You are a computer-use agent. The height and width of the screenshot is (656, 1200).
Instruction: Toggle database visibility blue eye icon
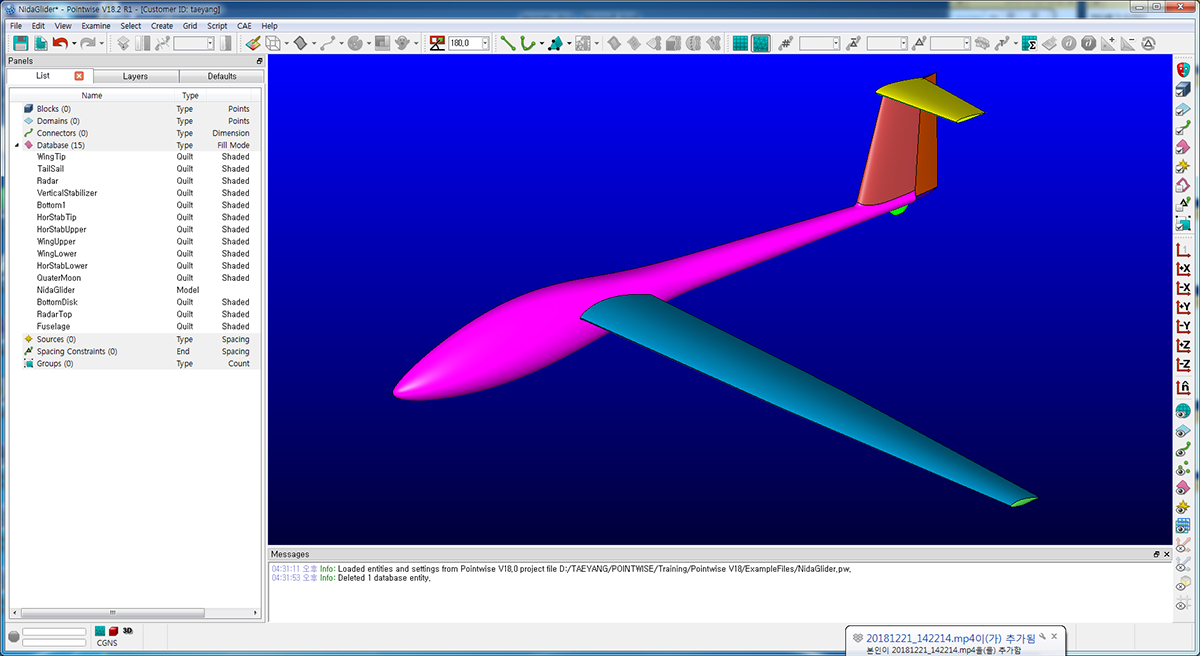click(x=1182, y=430)
